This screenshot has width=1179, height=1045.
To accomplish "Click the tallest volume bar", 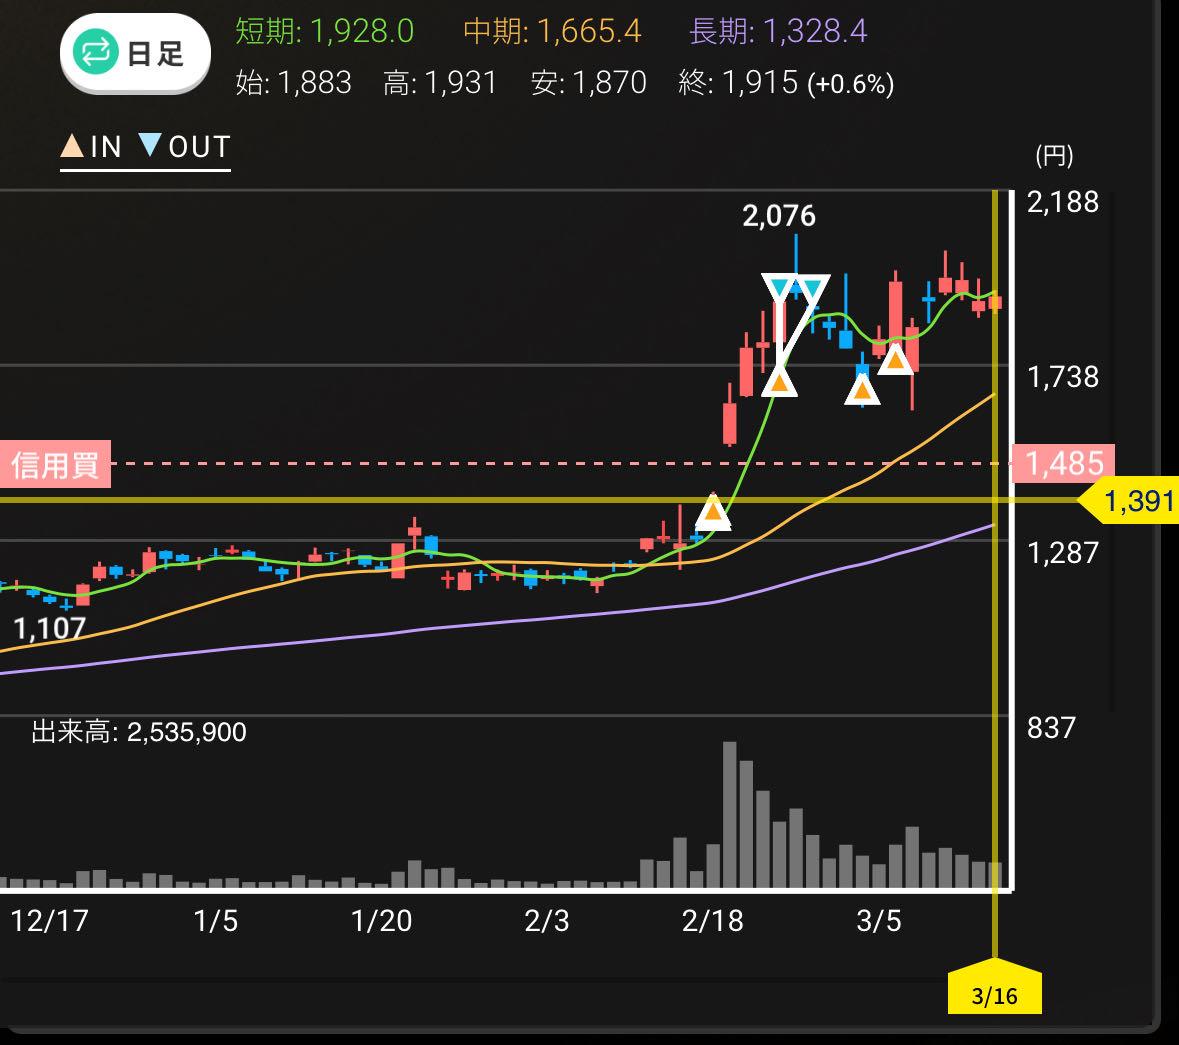I will point(729,814).
